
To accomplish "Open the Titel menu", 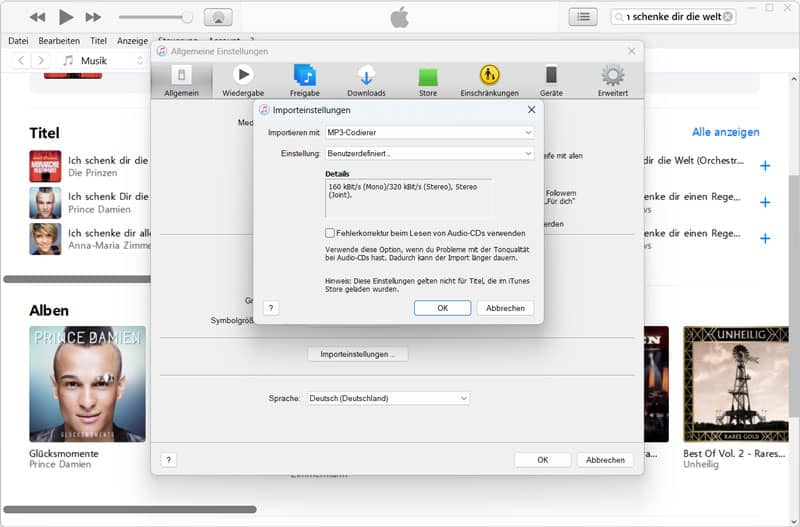I will tap(98, 41).
